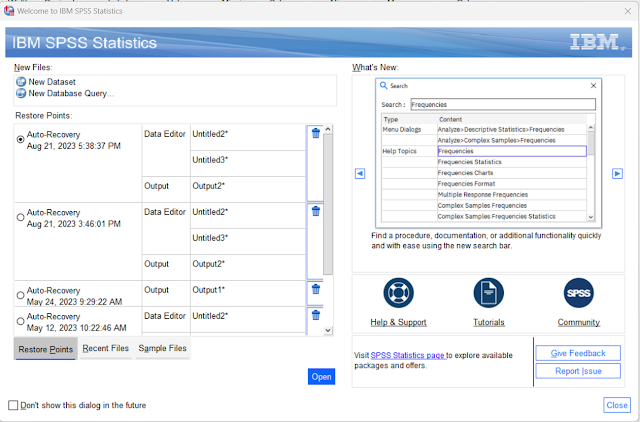Click Output1* in May 24 restore point
This screenshot has width=640, height=422.
click(x=209, y=290)
